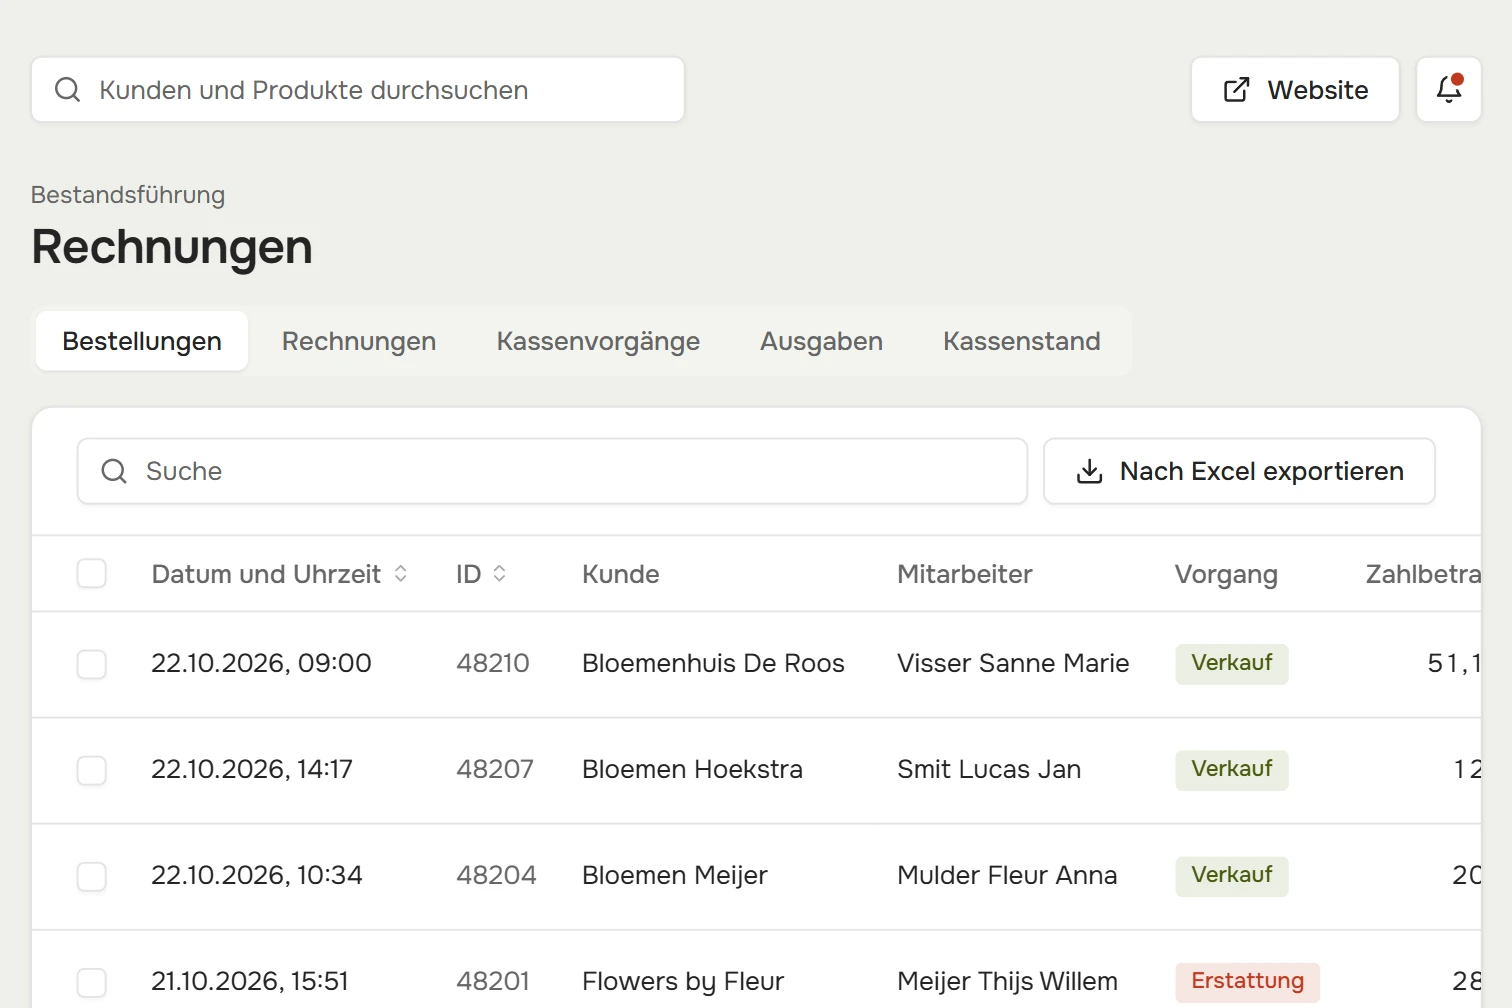
Task: Click the Verkauf badge for order 48210
Action: click(1232, 664)
